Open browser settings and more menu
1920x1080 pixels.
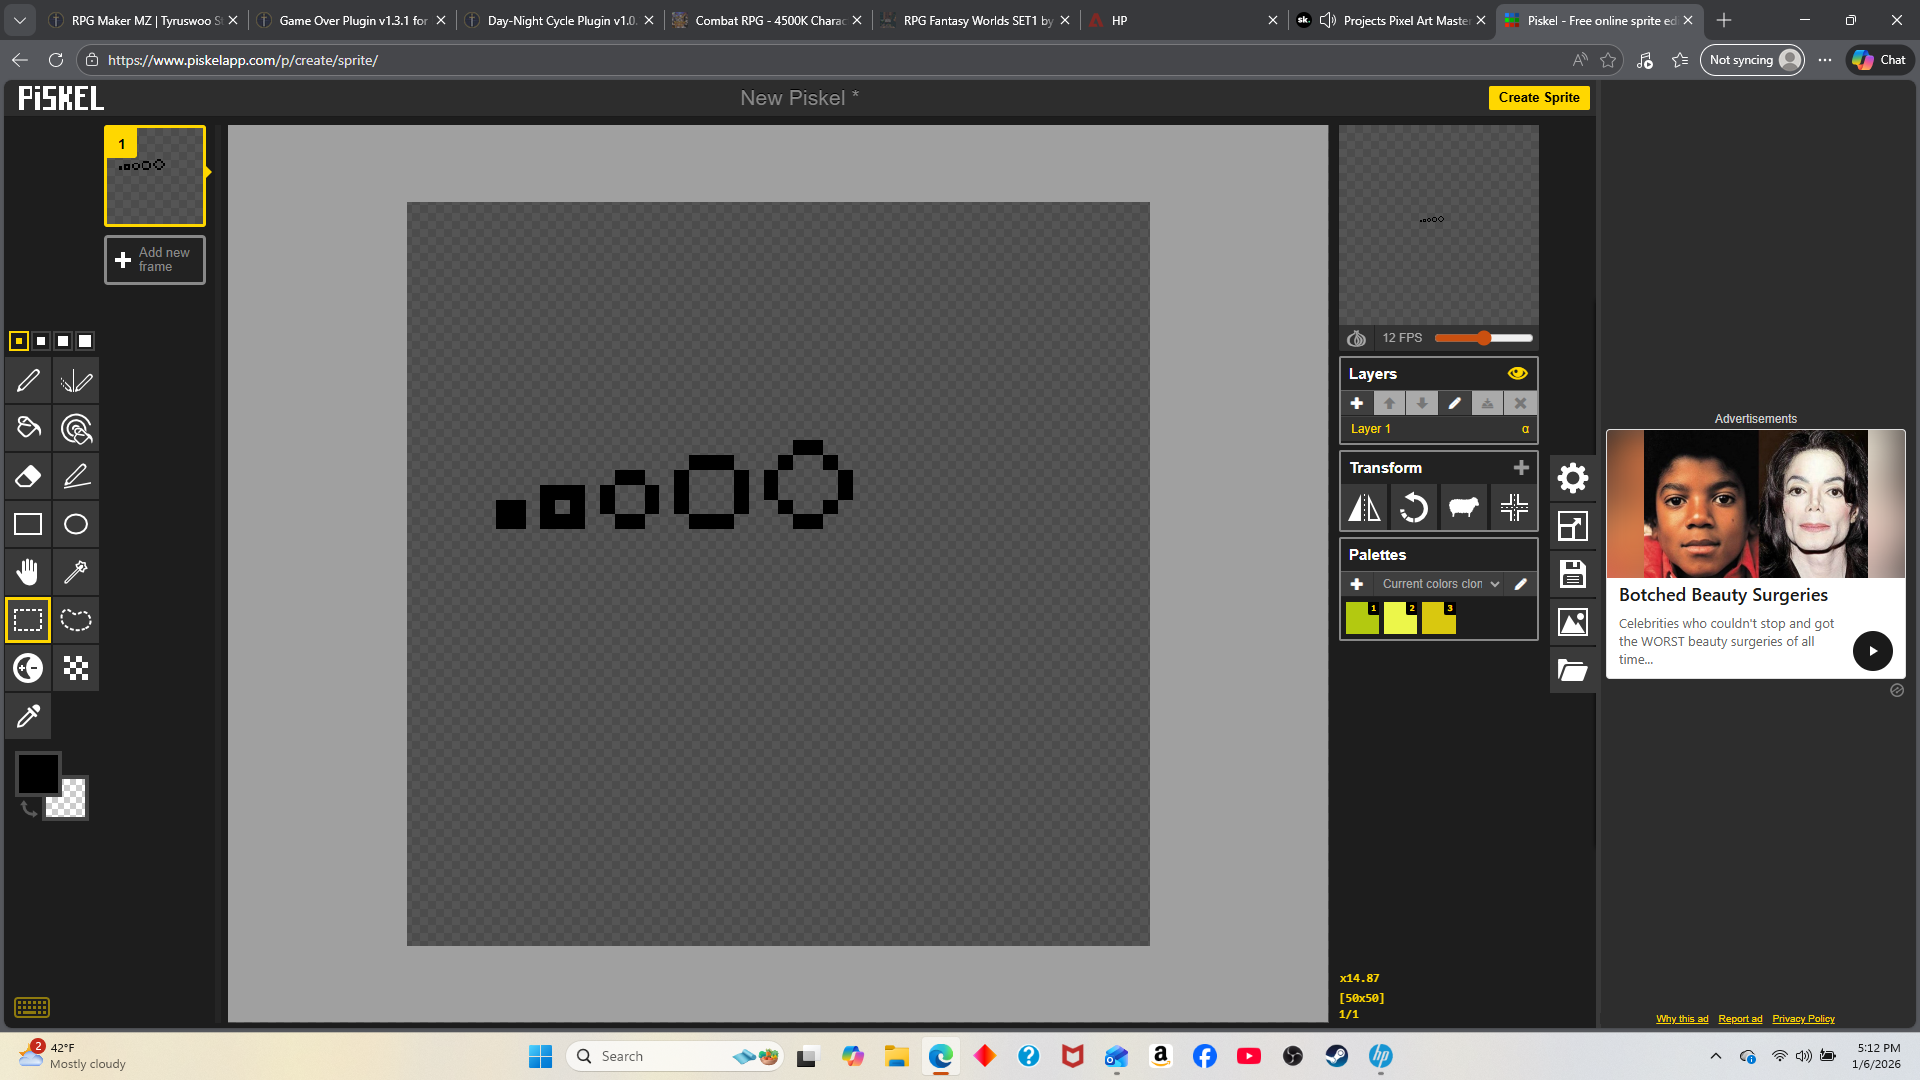click(1825, 60)
